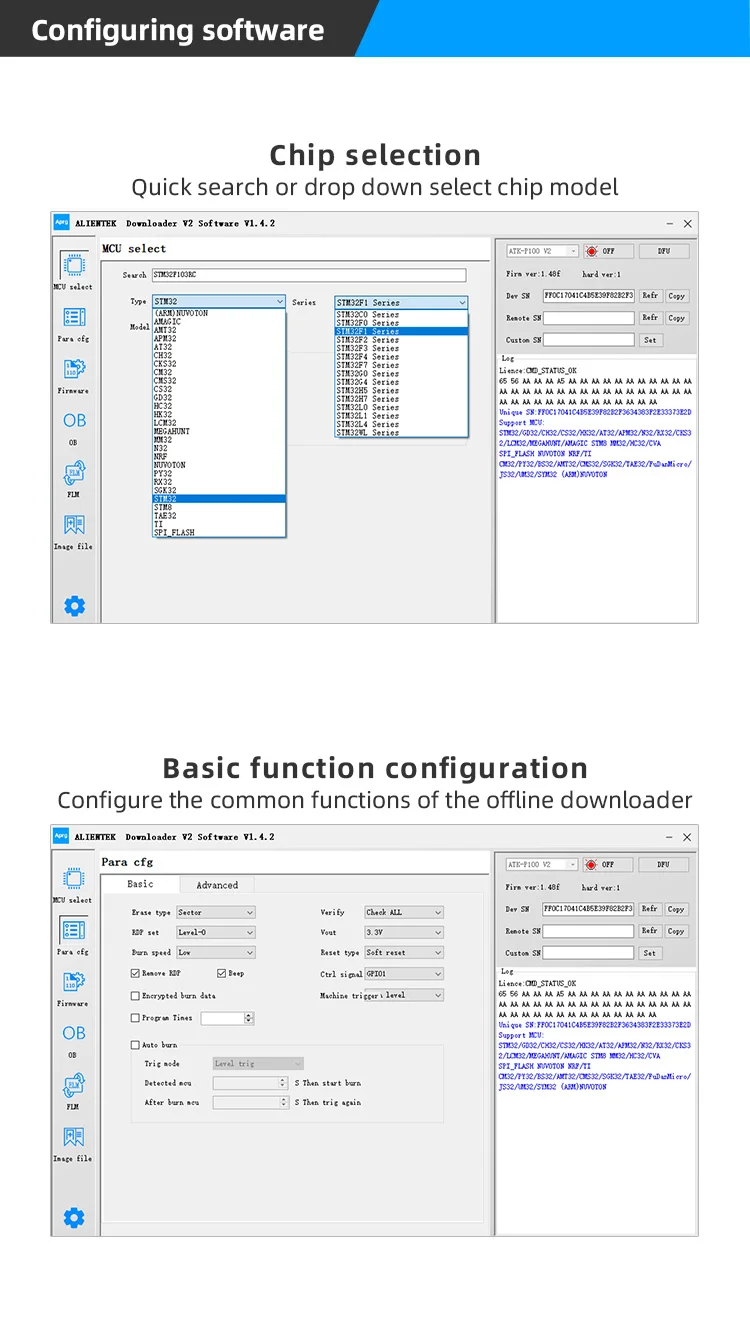Screen dimensions: 750x1330
Task: Click Copy beside Dev SN in Para cfg window
Action: click(677, 909)
